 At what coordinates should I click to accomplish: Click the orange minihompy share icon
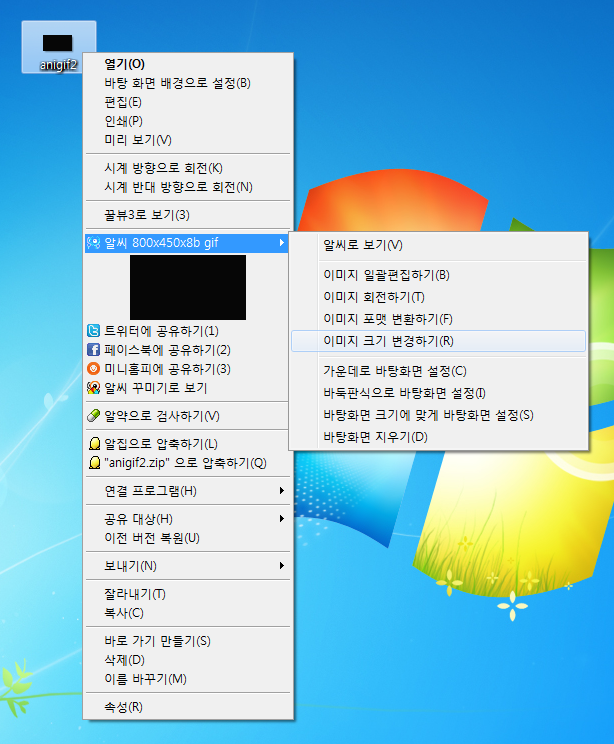point(93,369)
